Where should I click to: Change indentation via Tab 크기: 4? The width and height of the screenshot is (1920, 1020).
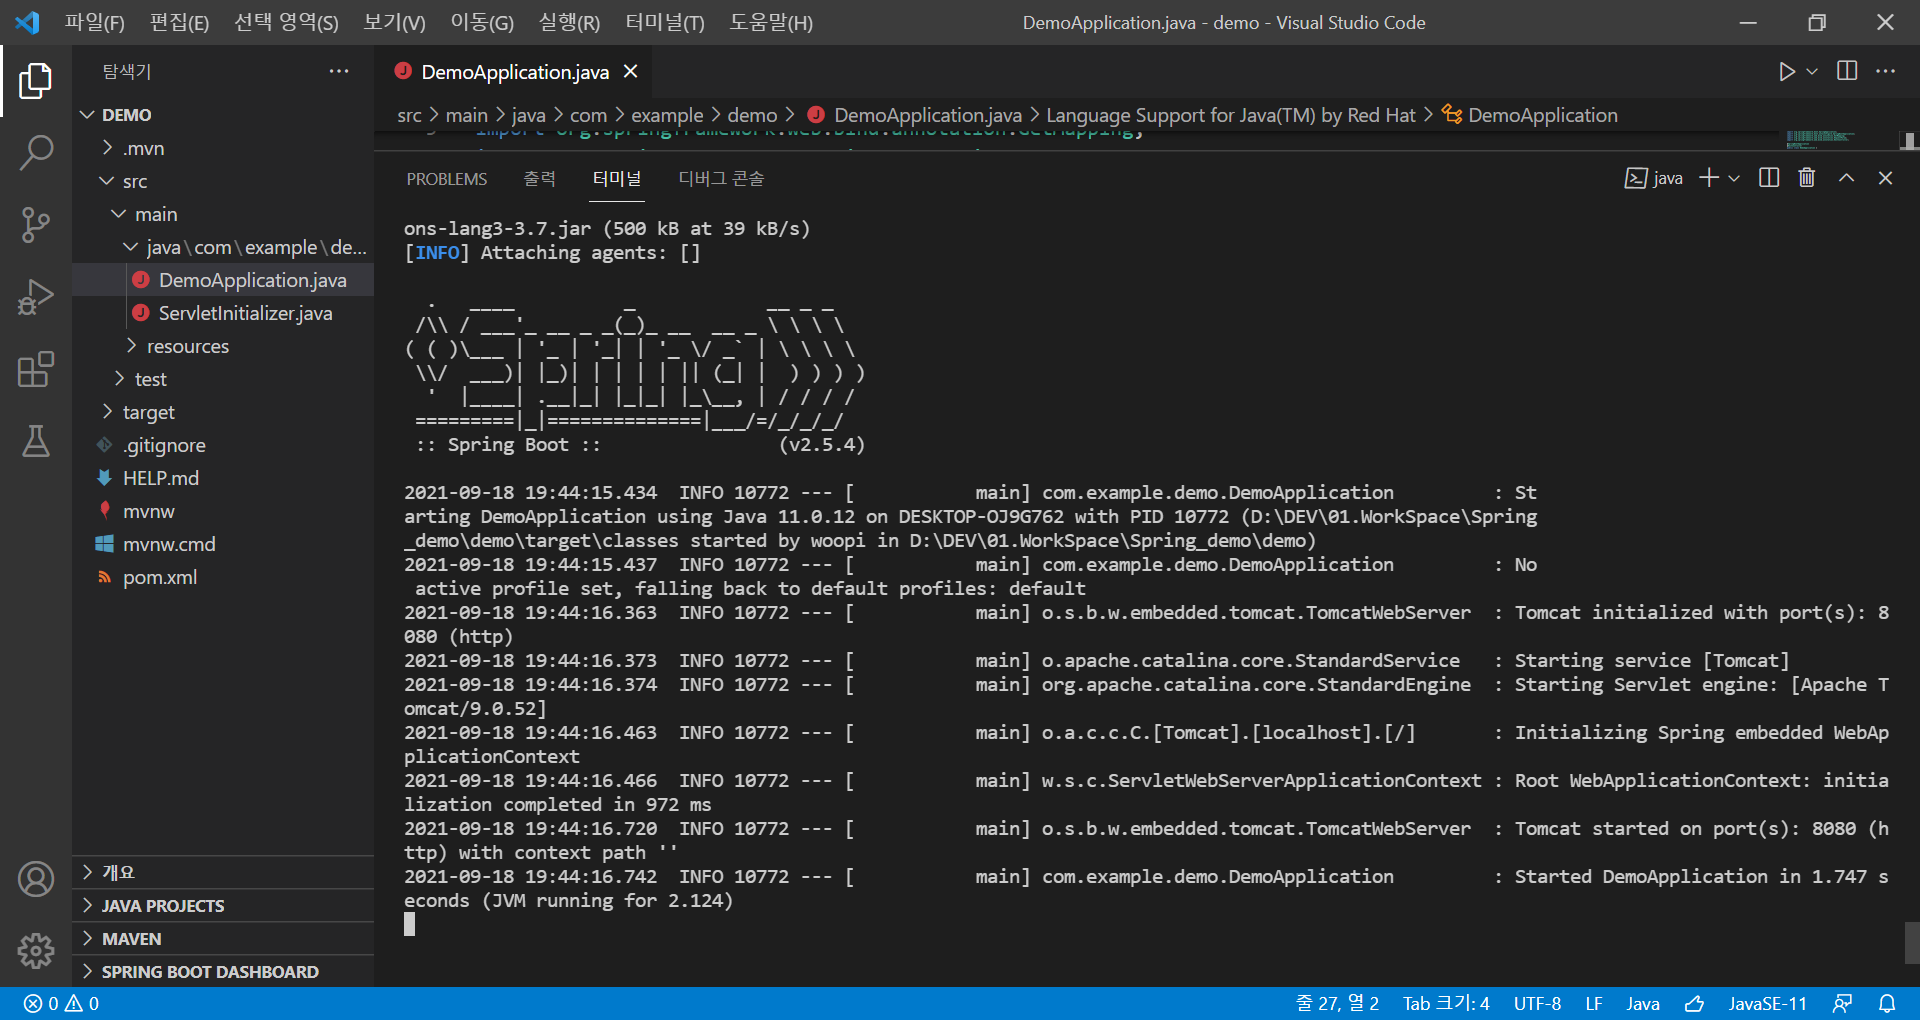click(x=1446, y=1003)
